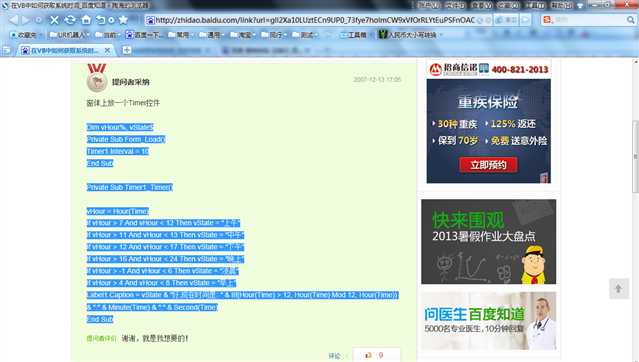Open the 百度一下 bookmark

point(144,35)
